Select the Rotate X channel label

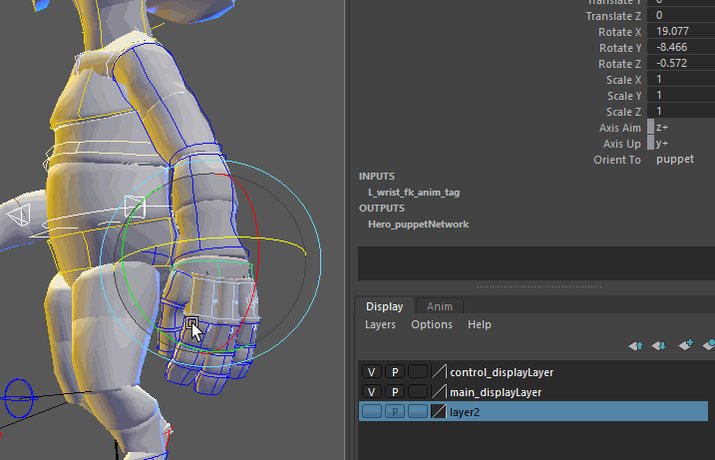coord(620,32)
